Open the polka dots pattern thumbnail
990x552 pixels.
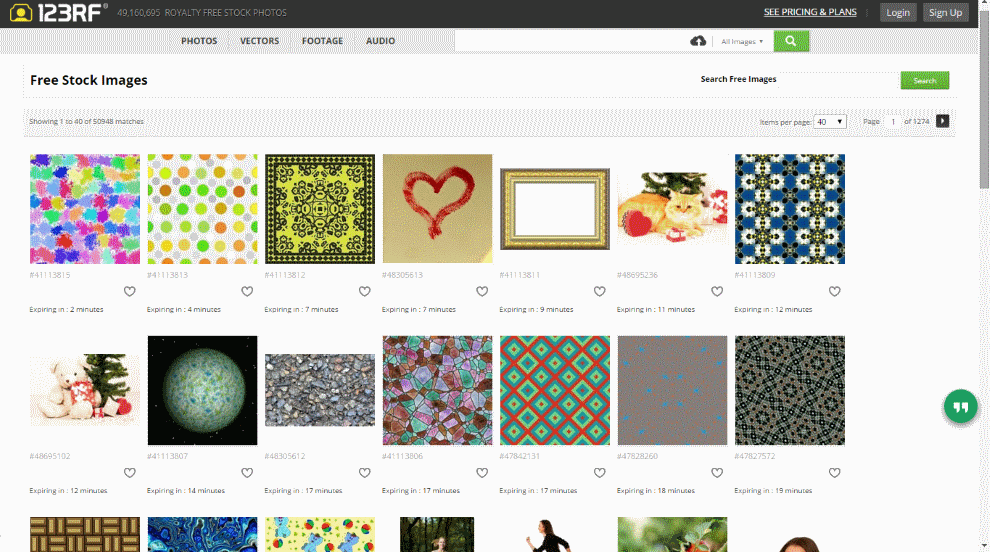click(x=202, y=209)
